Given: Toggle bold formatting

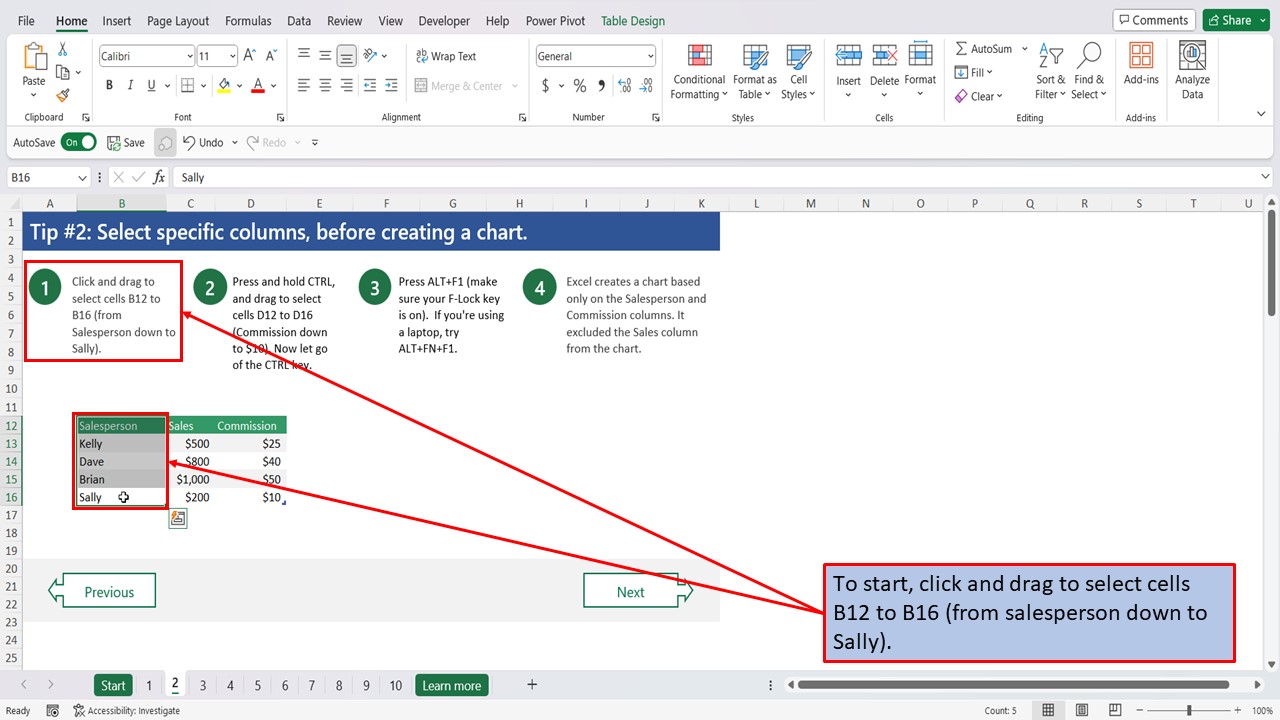Looking at the screenshot, I should [109, 85].
